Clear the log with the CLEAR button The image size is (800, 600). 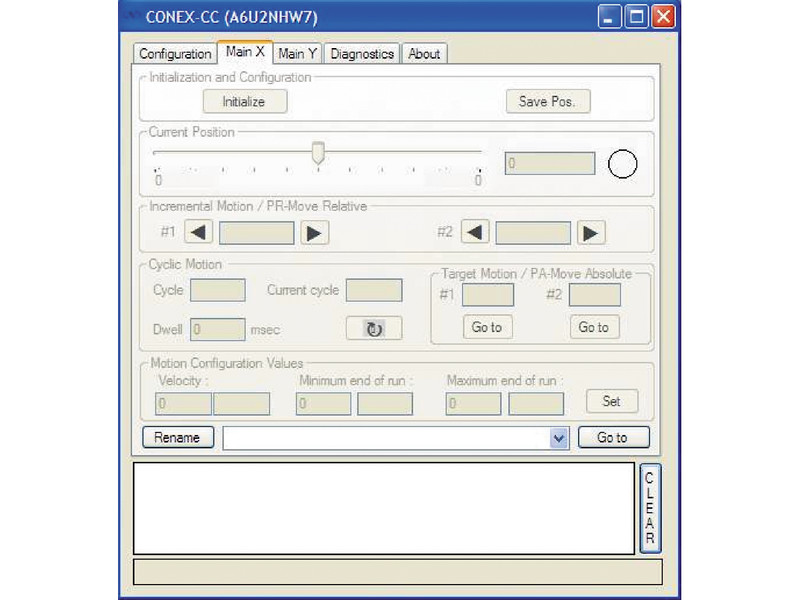[650, 506]
